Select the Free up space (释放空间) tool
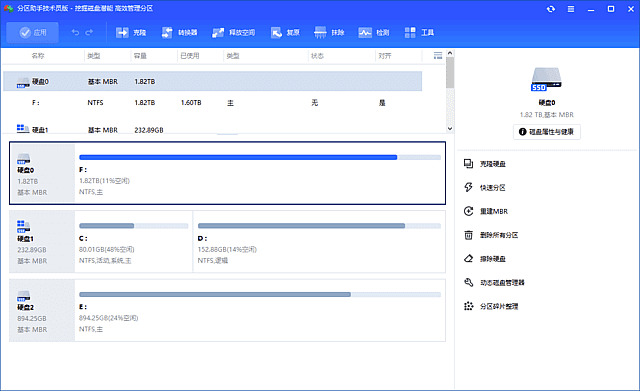Viewport: 640px width, 391px height. pos(218,32)
